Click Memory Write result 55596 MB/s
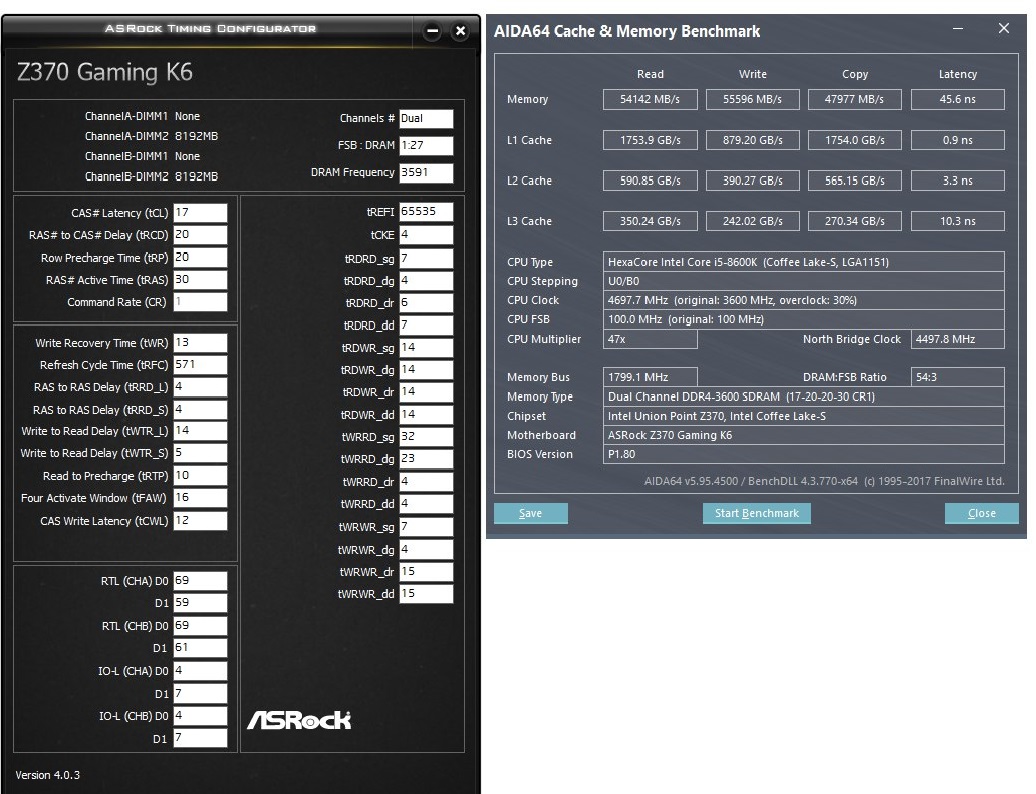Screen dimensions: 1036x794 [753, 99]
